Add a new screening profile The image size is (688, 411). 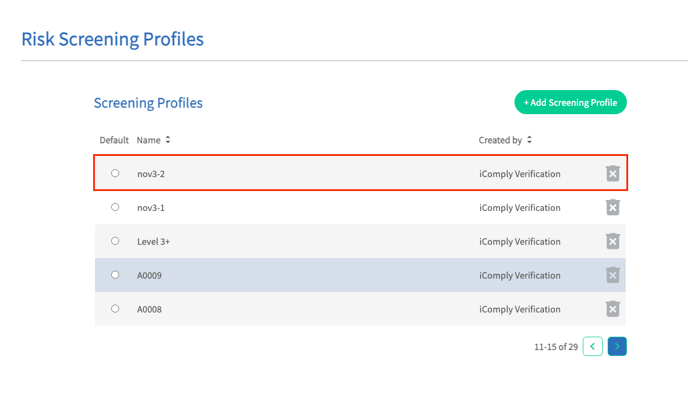(570, 102)
